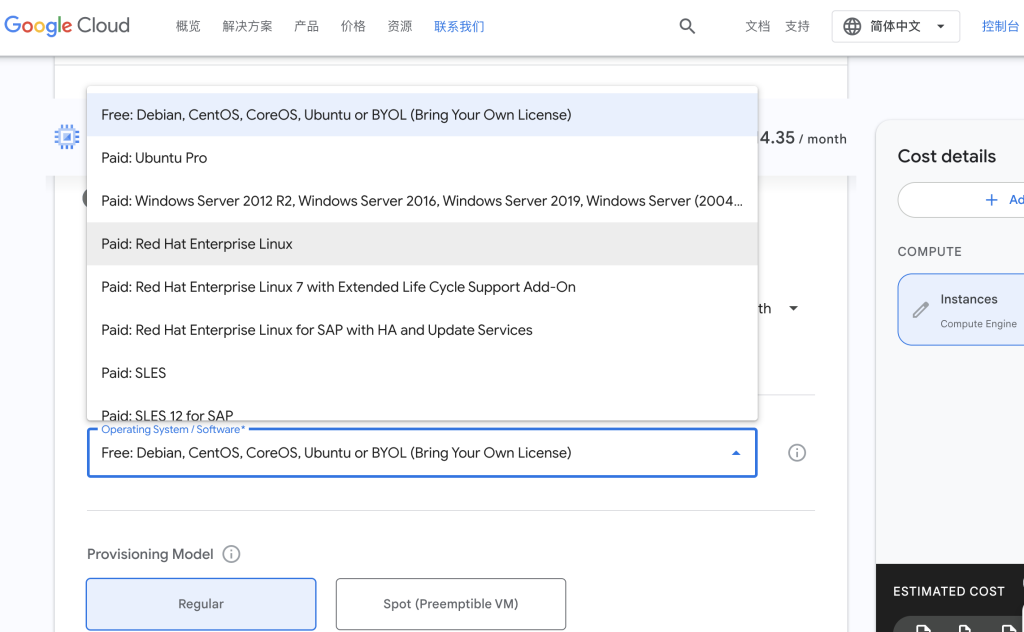1024x632 pixels.
Task: Click the pencil edit icon on Instances card
Action: click(921, 309)
